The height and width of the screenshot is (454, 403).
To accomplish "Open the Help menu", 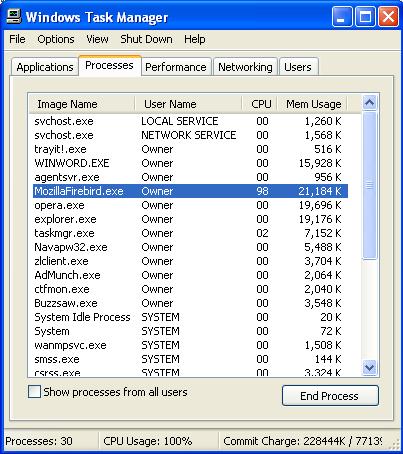I will (x=195, y=39).
